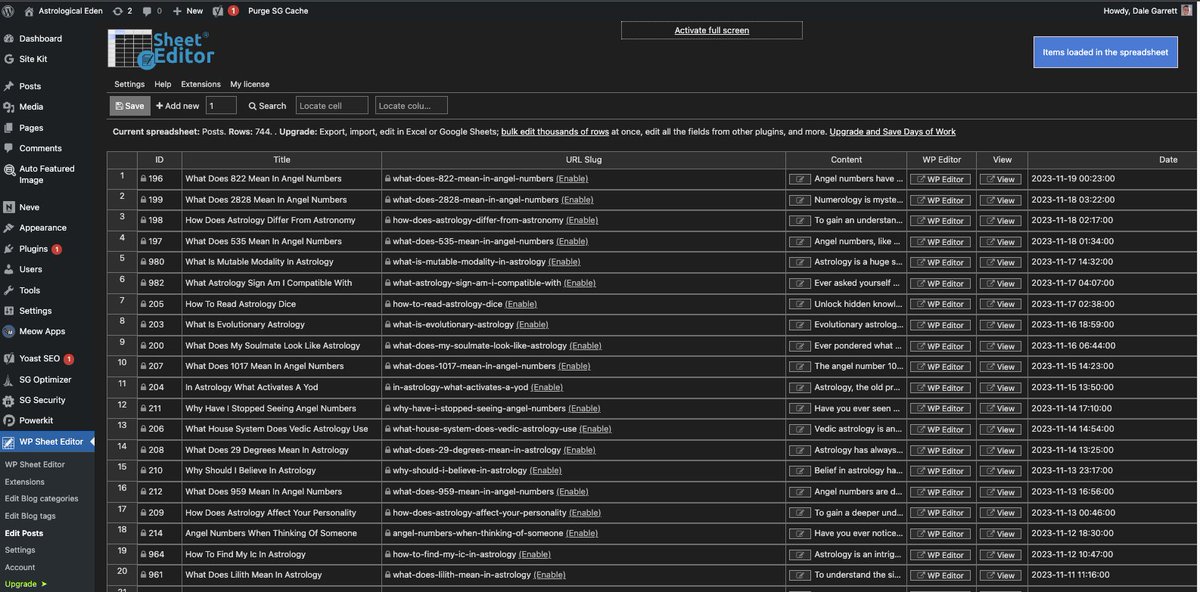Click Purge SG Cache in admin bar
1200x592 pixels.
pos(278,10)
